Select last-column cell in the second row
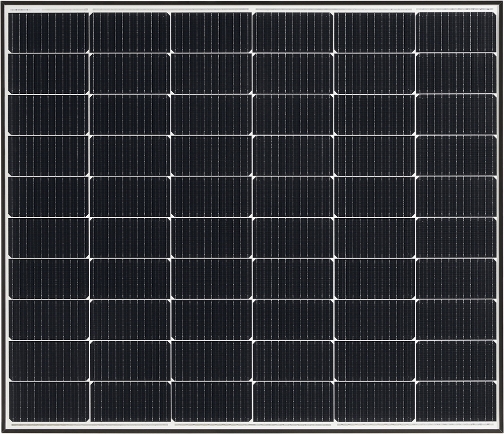This screenshot has width=504, height=434. pos(456,73)
